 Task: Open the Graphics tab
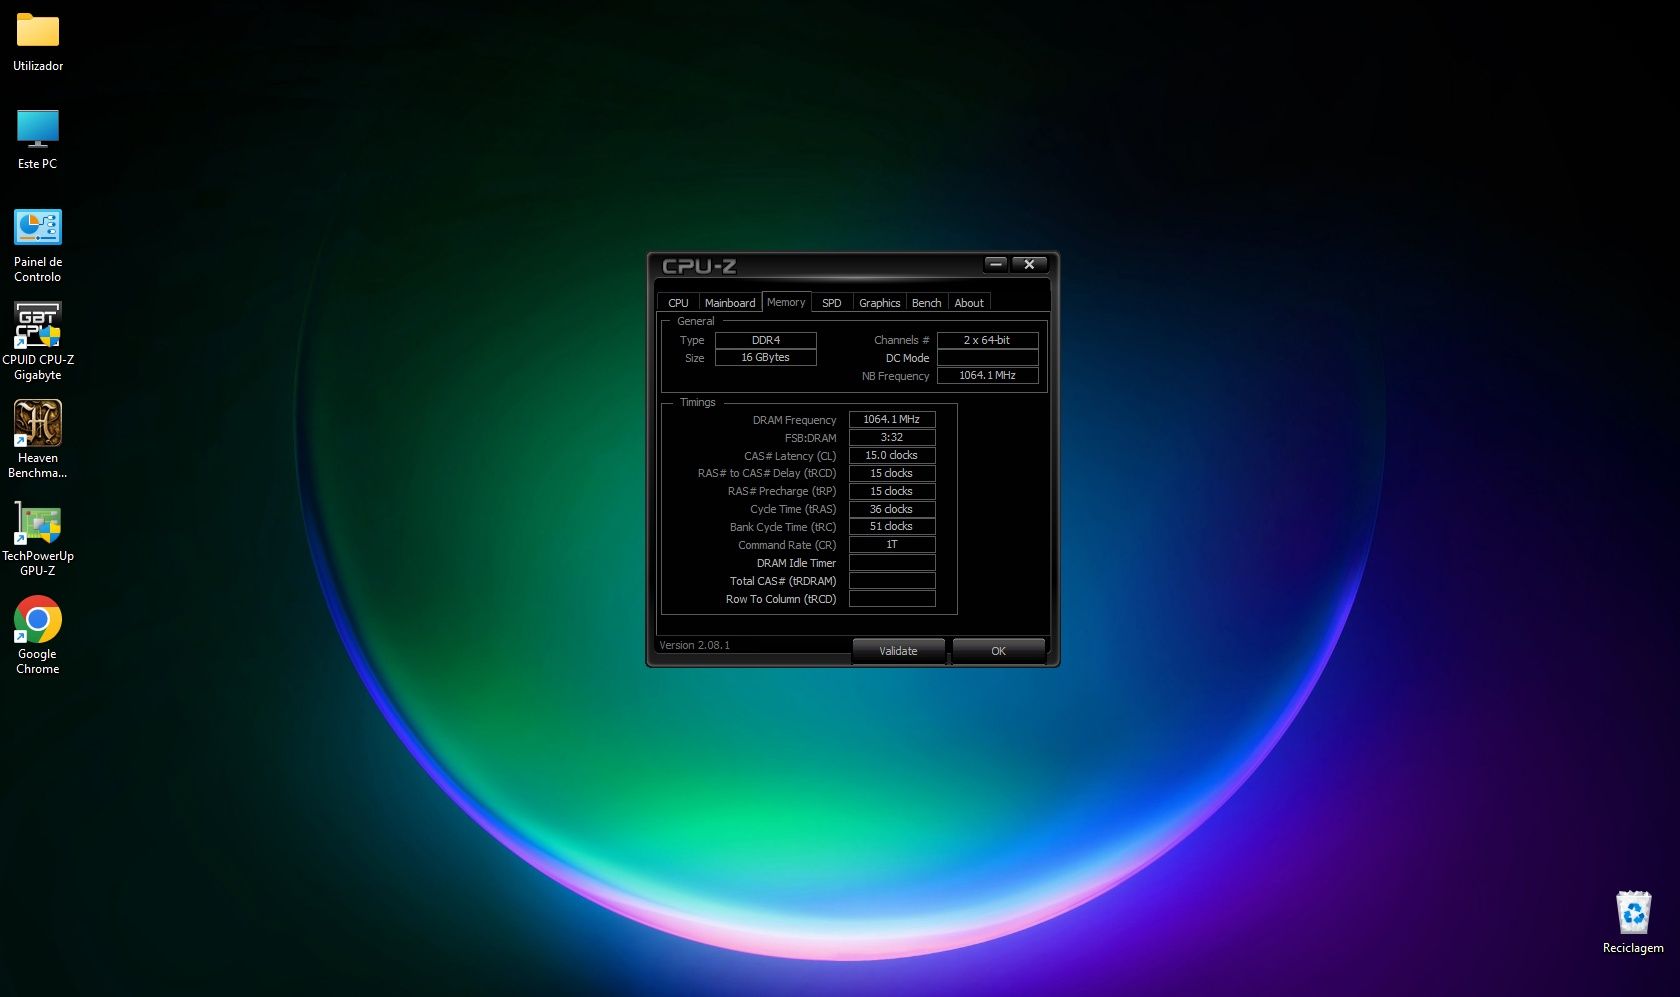[x=880, y=303]
